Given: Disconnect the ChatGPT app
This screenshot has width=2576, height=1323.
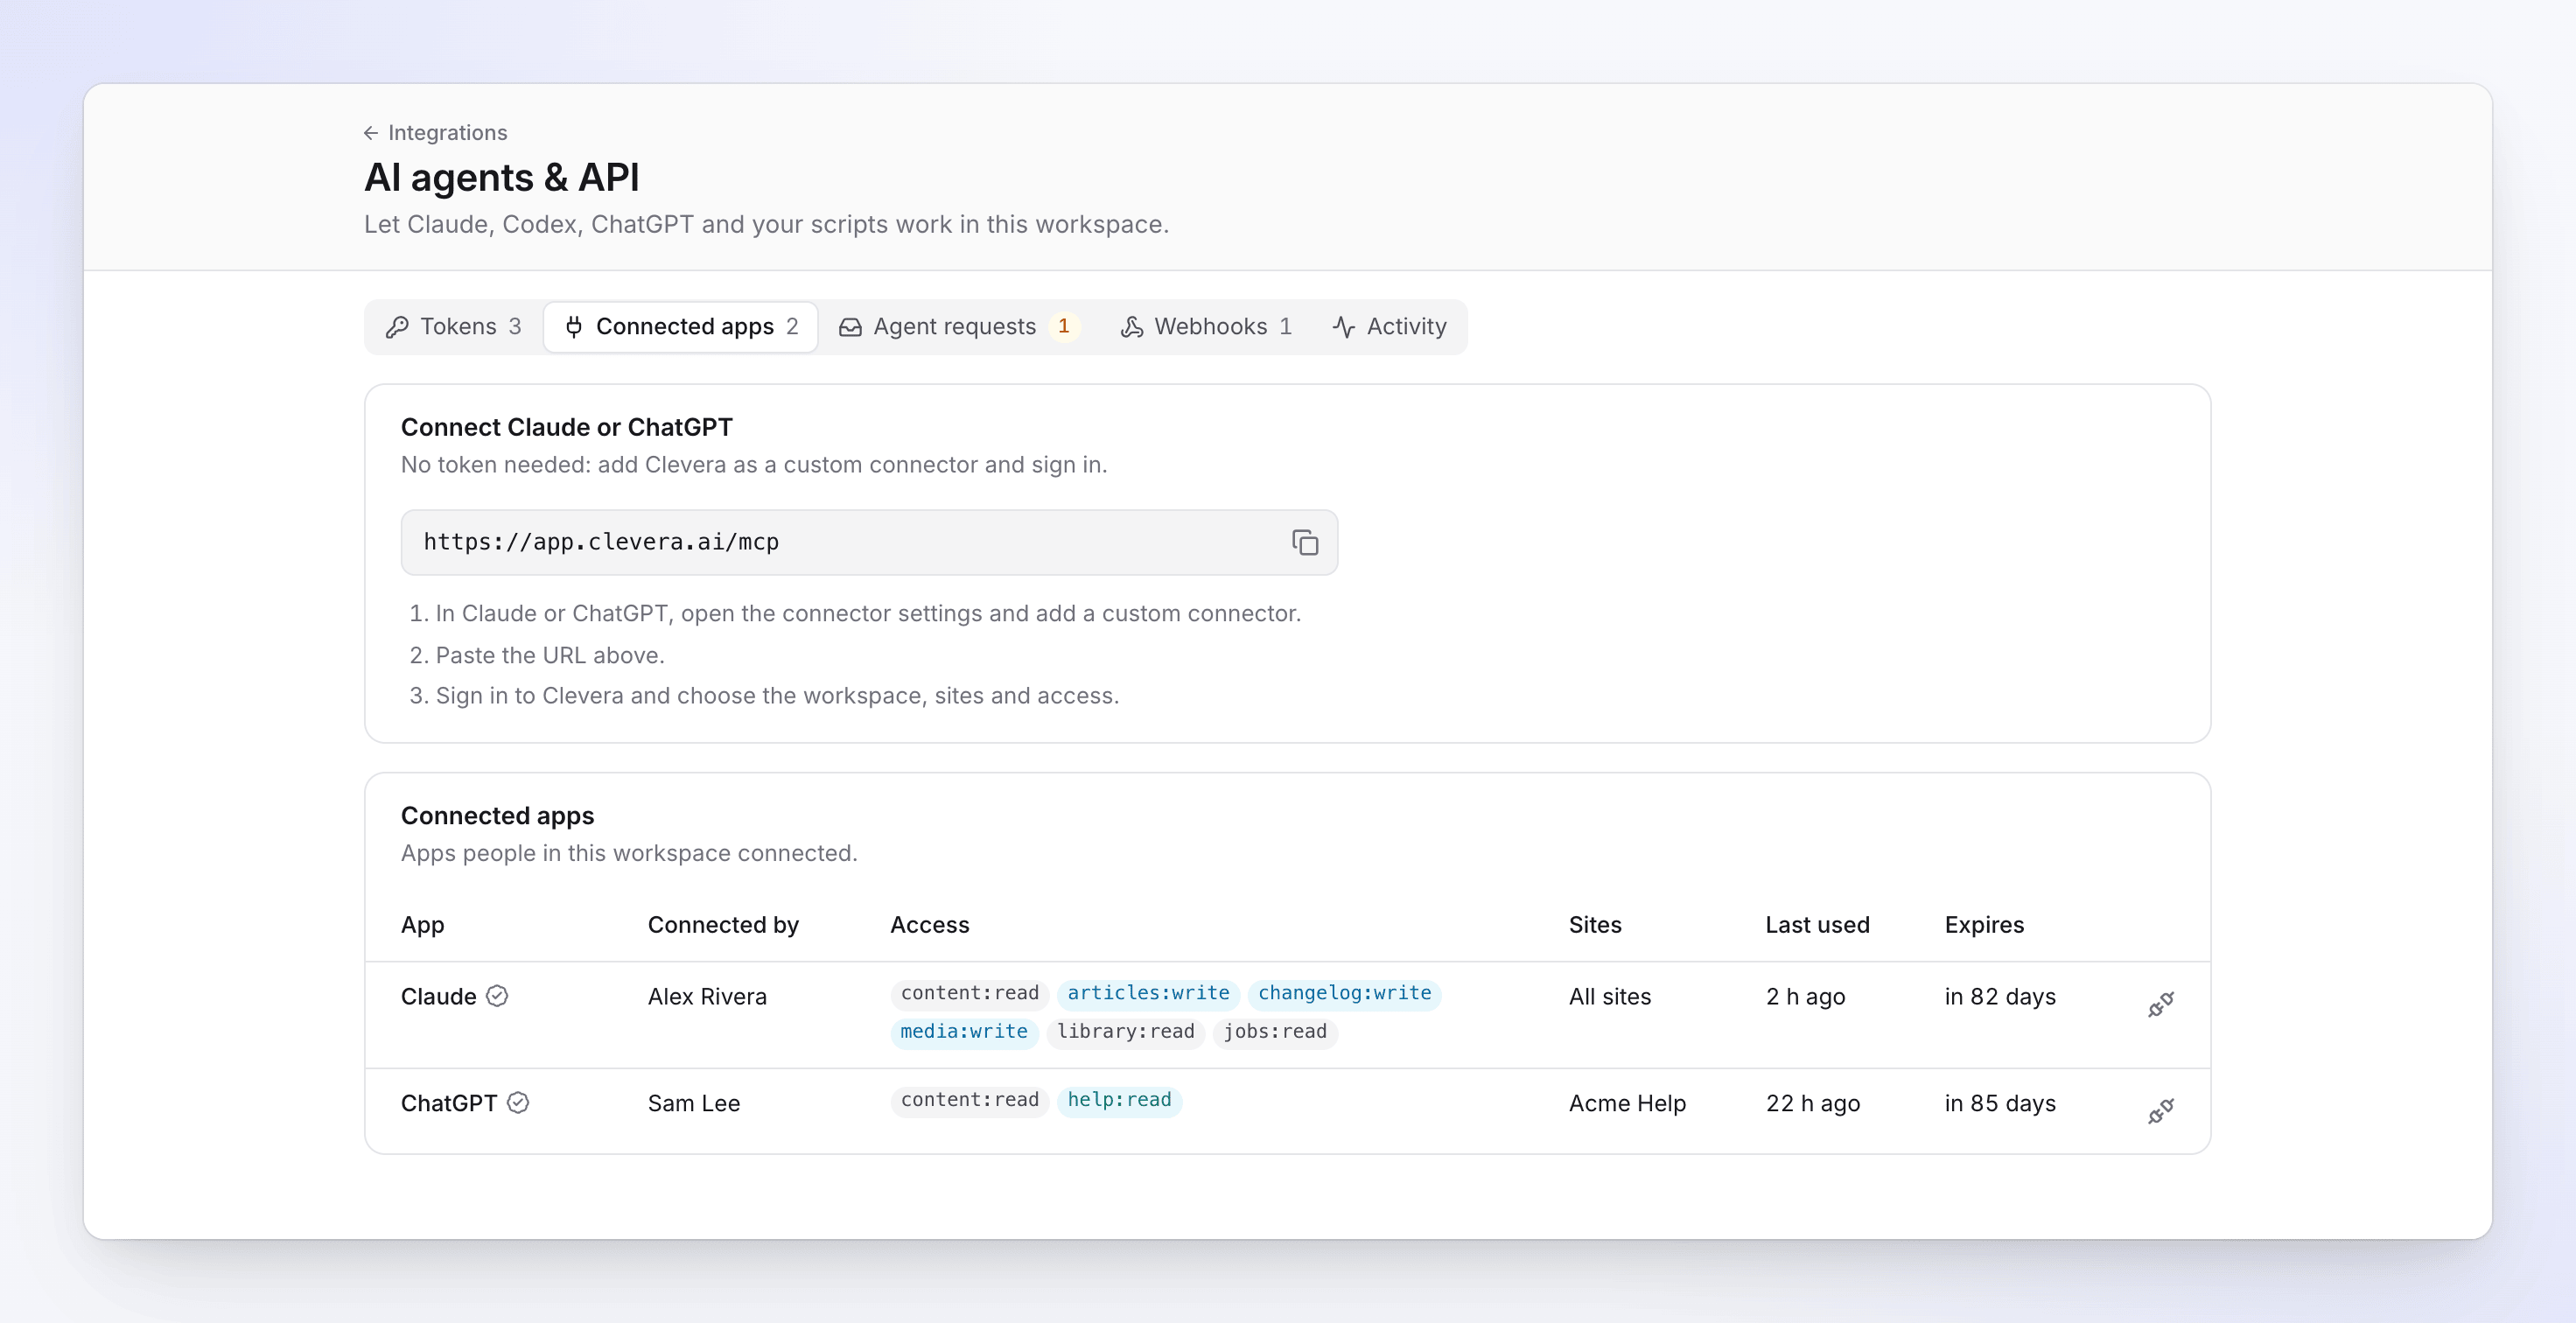Looking at the screenshot, I should 2160,1111.
